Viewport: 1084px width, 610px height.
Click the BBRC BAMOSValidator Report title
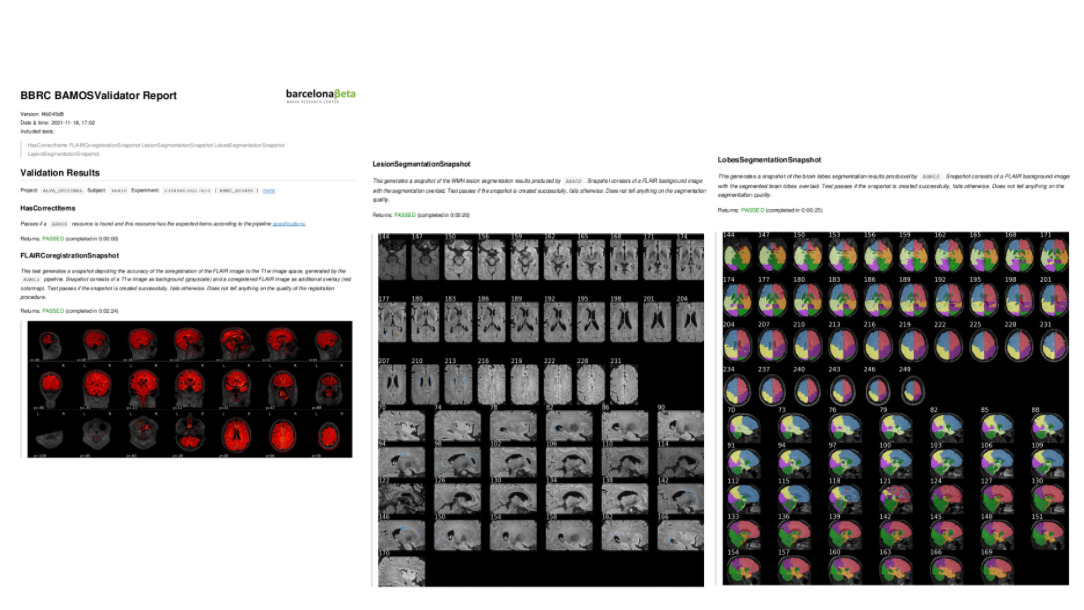tap(98, 96)
